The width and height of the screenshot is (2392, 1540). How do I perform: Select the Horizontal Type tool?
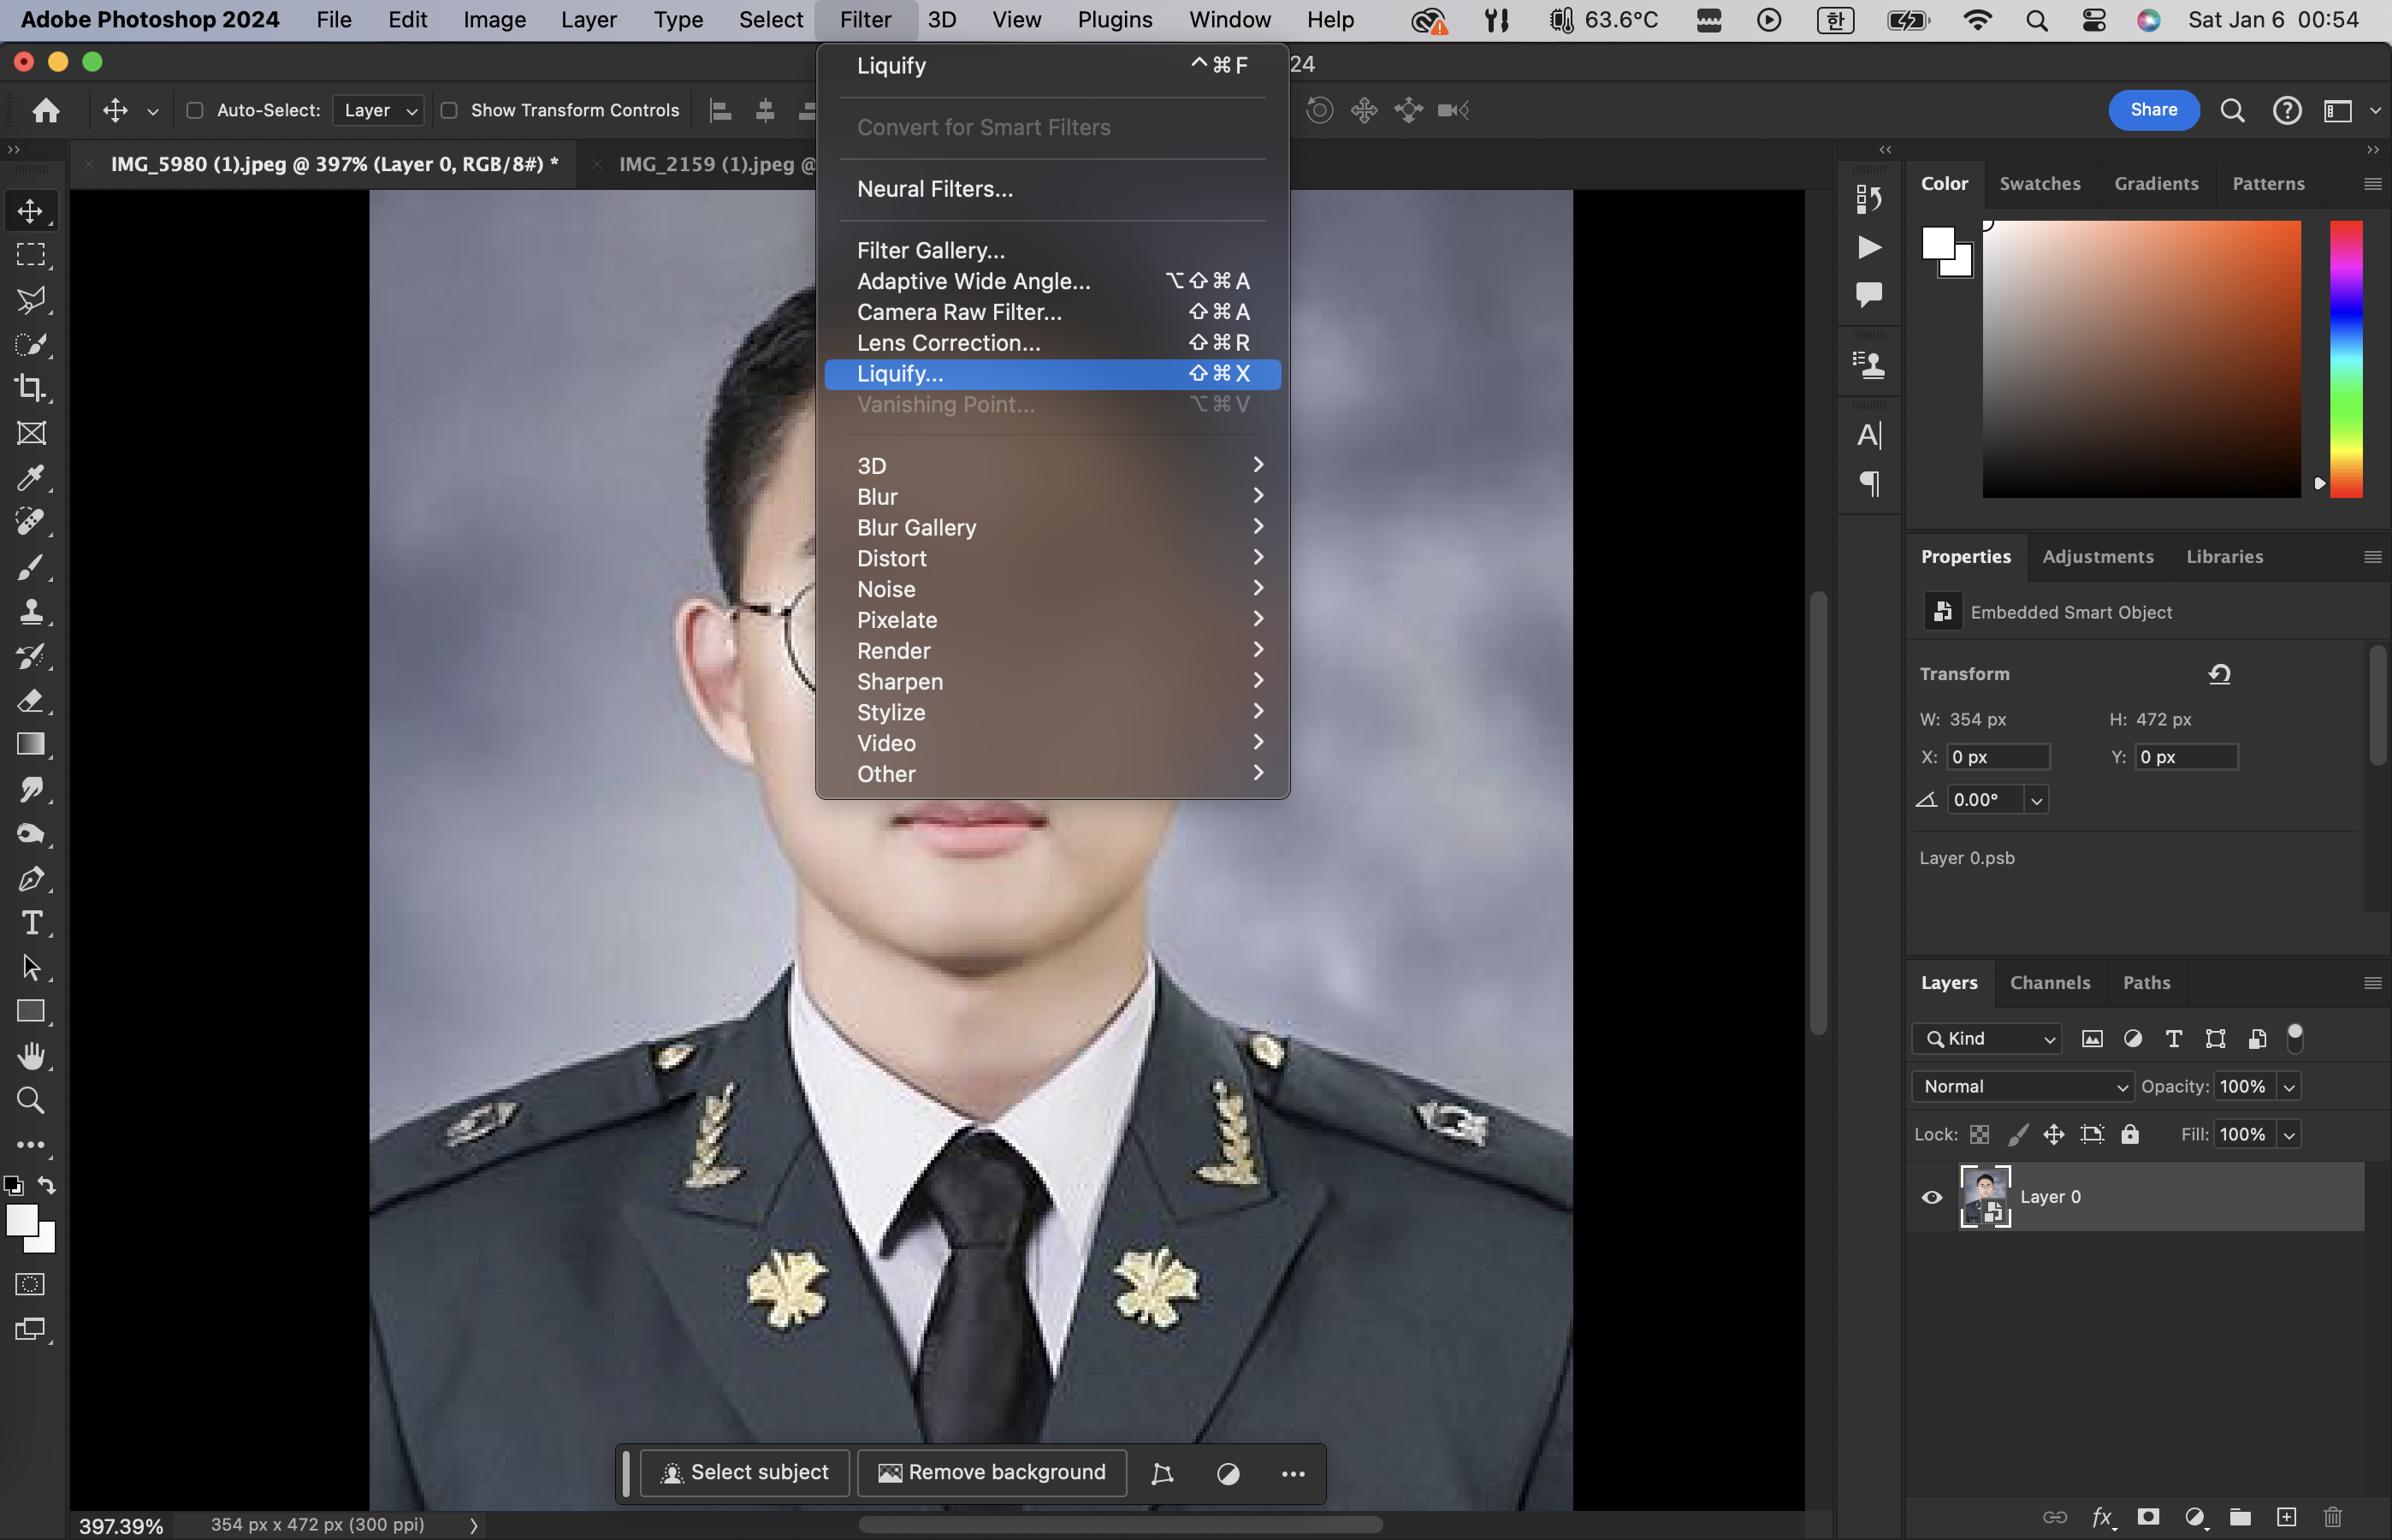point(30,922)
